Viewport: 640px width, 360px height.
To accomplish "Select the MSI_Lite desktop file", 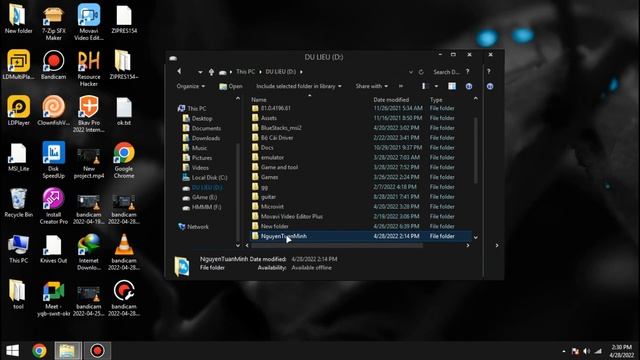I will point(18,157).
